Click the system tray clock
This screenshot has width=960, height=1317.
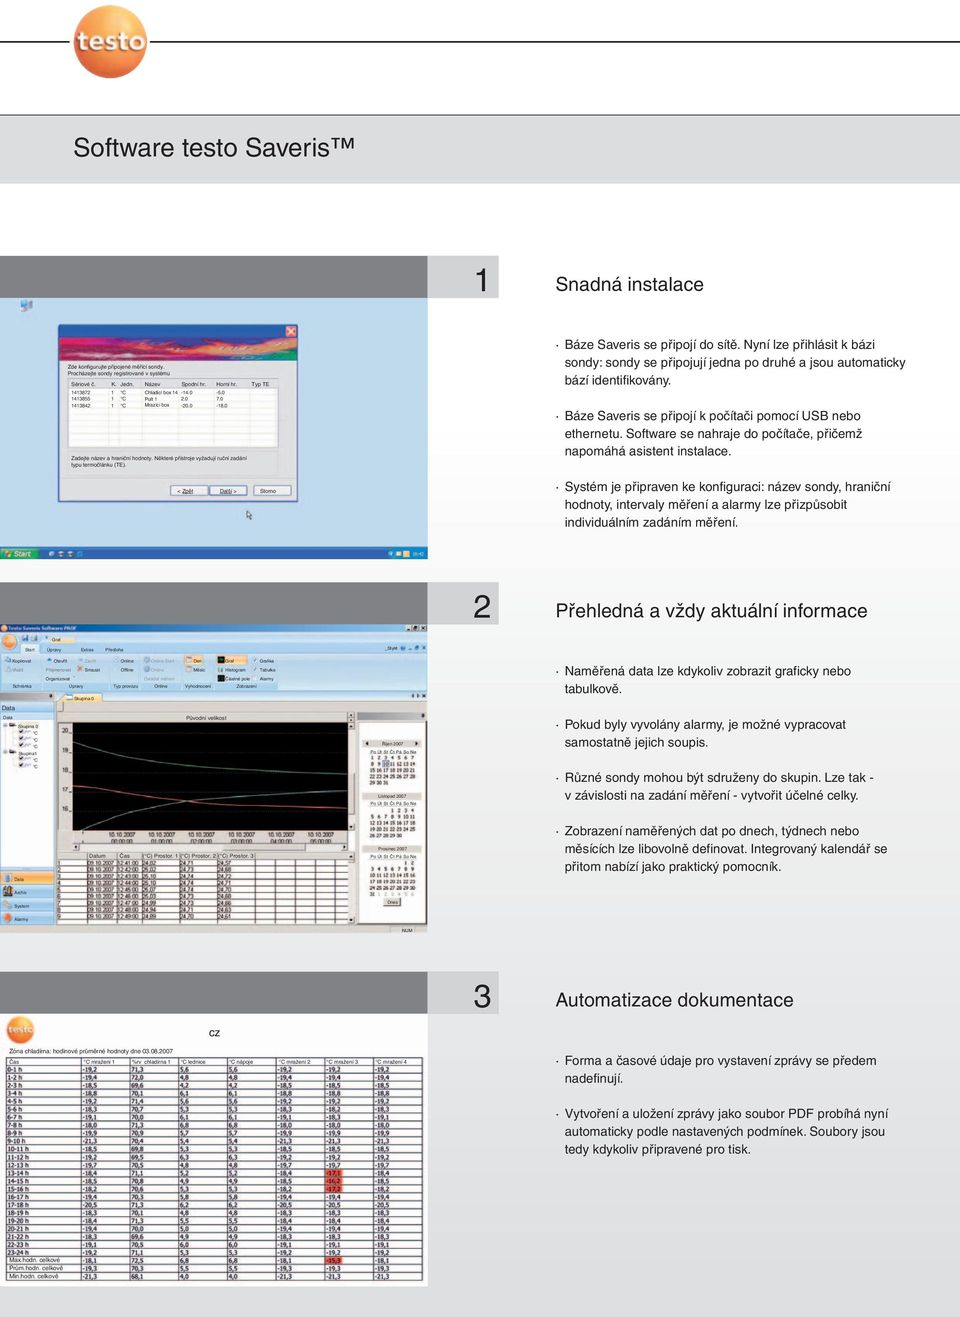point(418,553)
